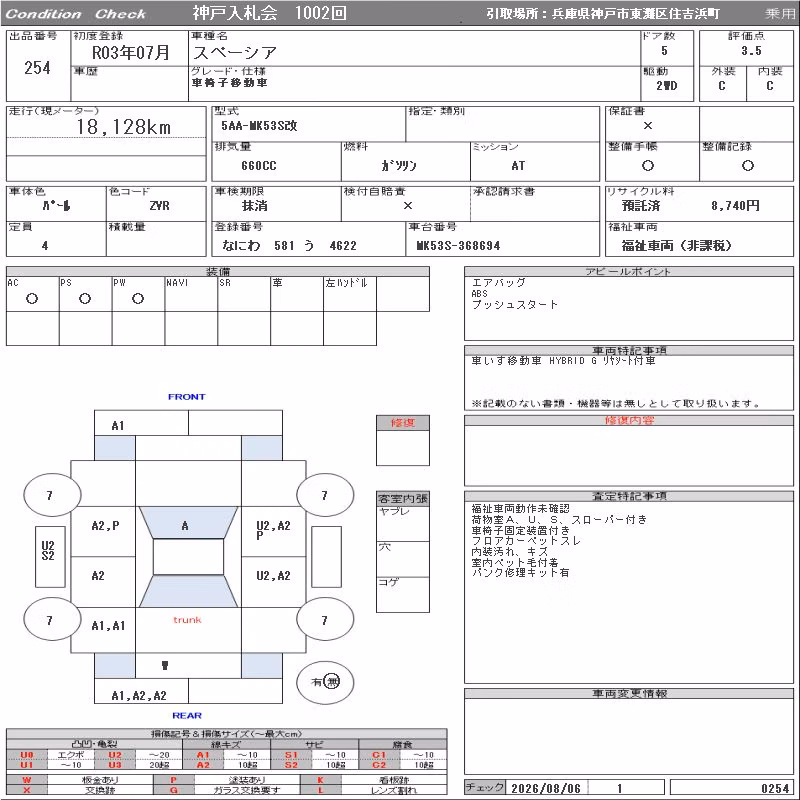Viewport: 800px width, 800px height.
Task: Select the 修復内容 section header
Action: [x=629, y=420]
